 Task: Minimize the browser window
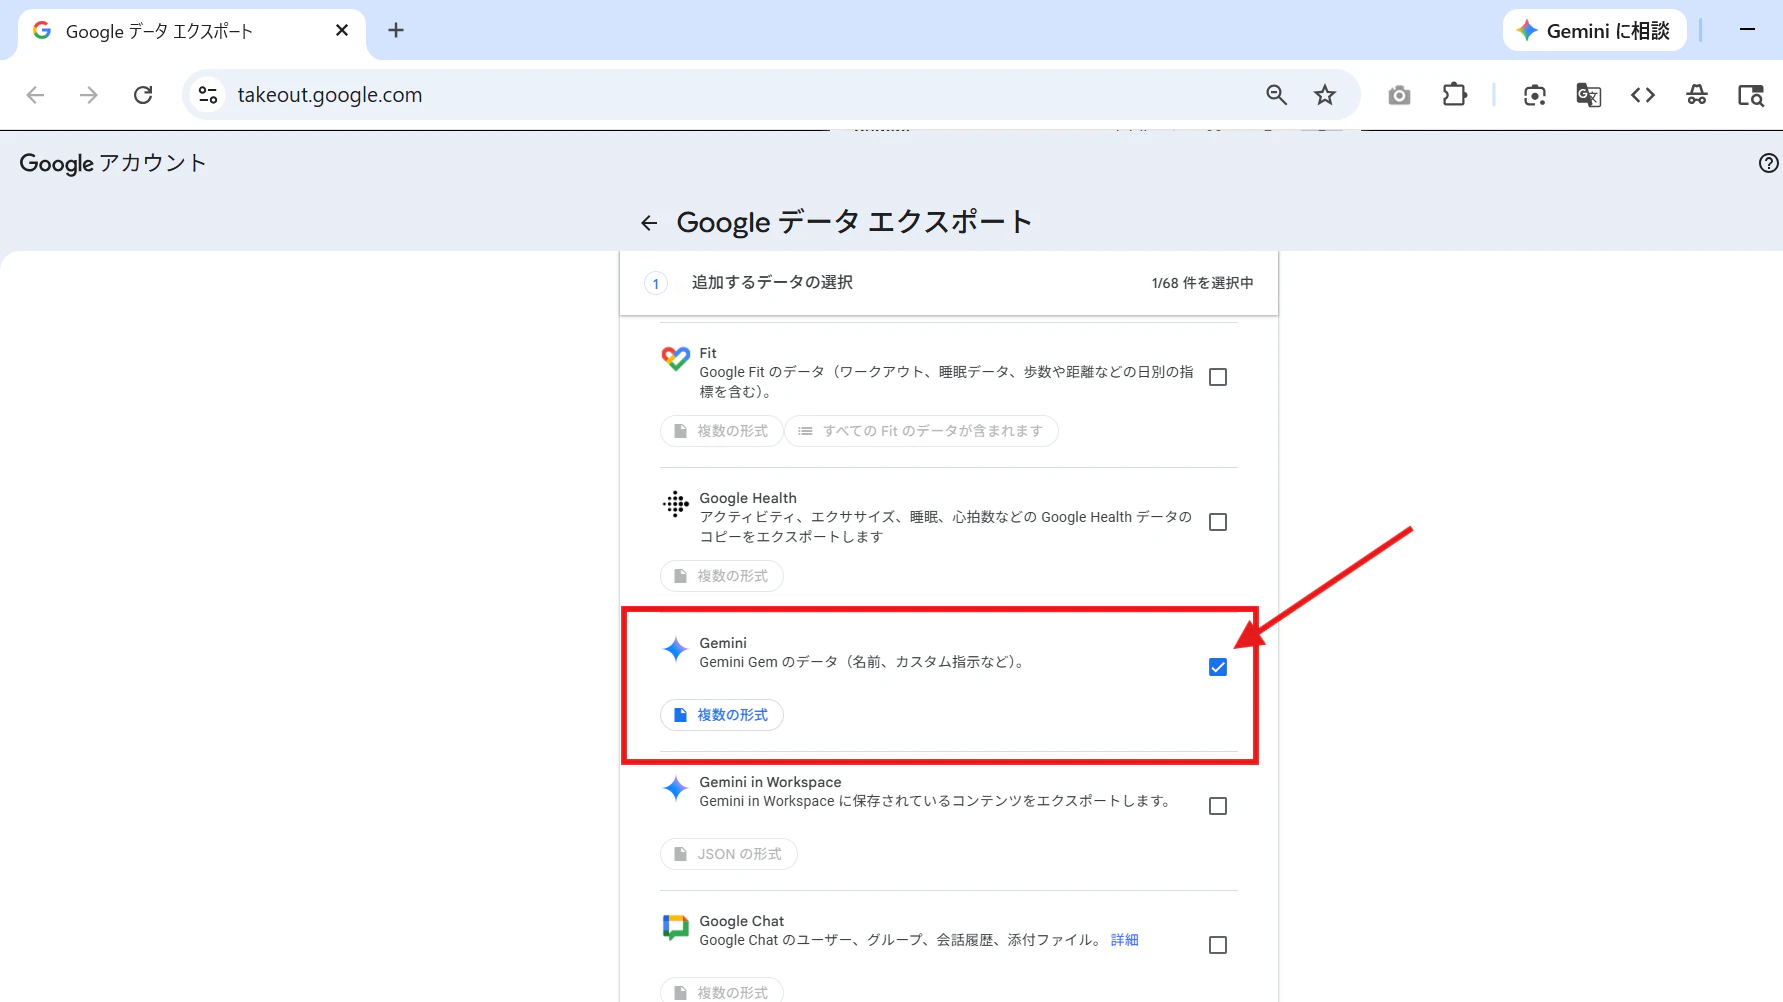point(1747,30)
